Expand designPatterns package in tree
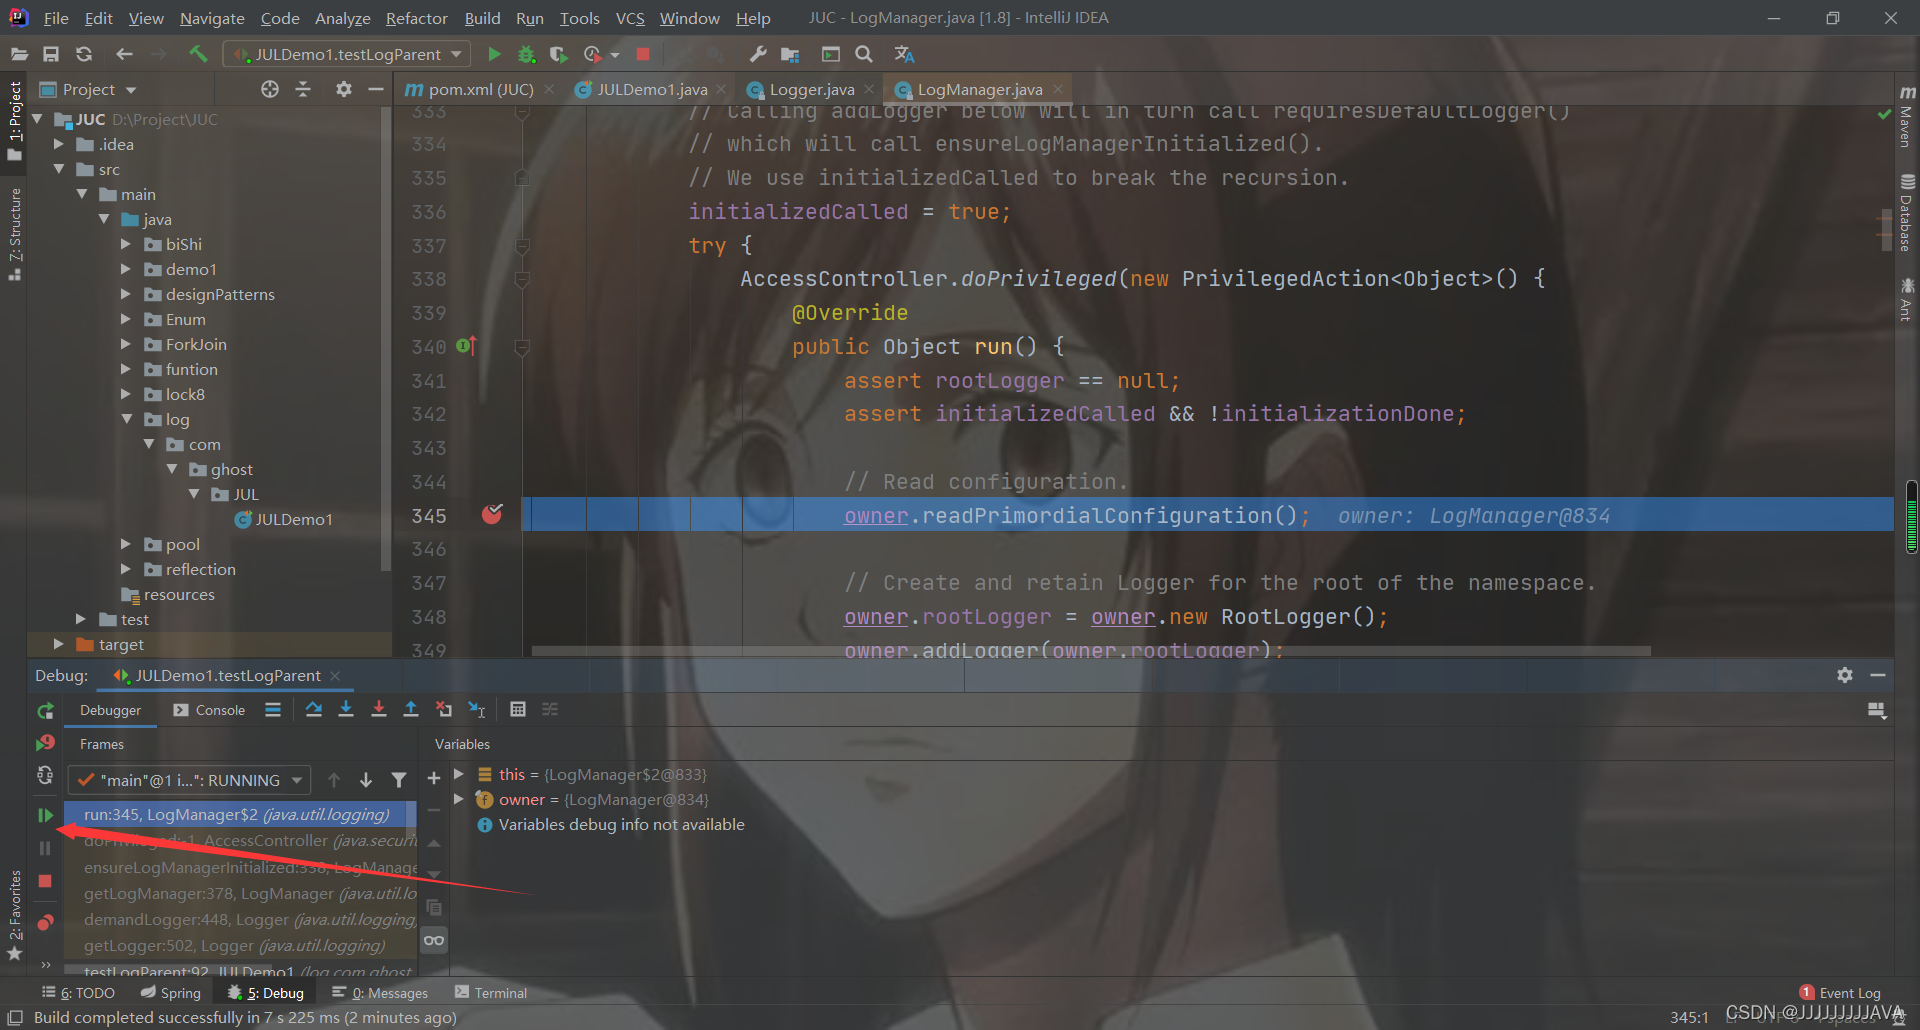The width and height of the screenshot is (1920, 1030). [x=126, y=294]
